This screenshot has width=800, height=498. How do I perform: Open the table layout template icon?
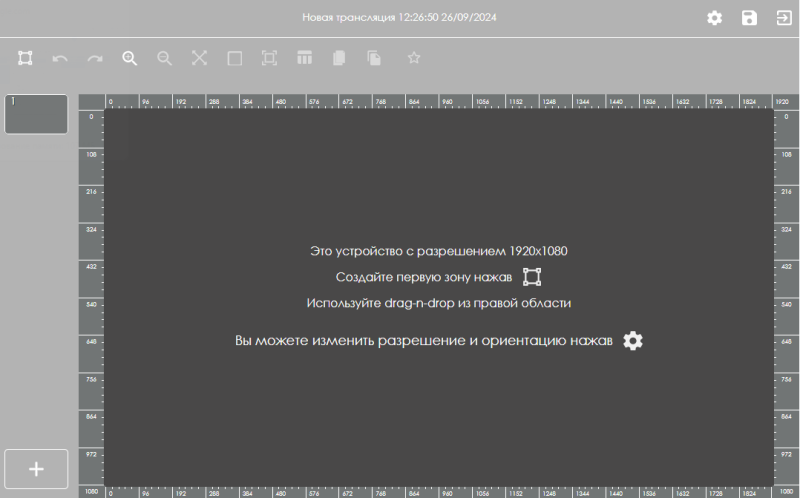click(304, 58)
